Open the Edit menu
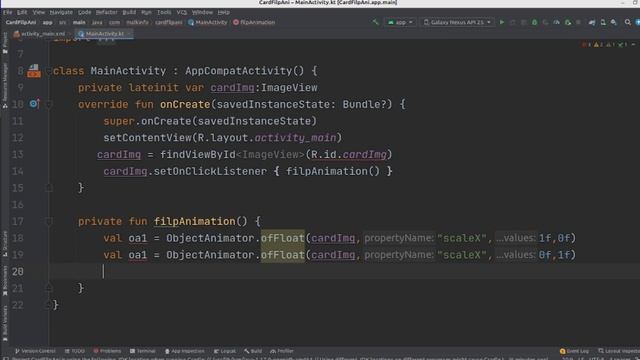Image resolution: width=640 pixels, height=360 pixels. [22, 12]
